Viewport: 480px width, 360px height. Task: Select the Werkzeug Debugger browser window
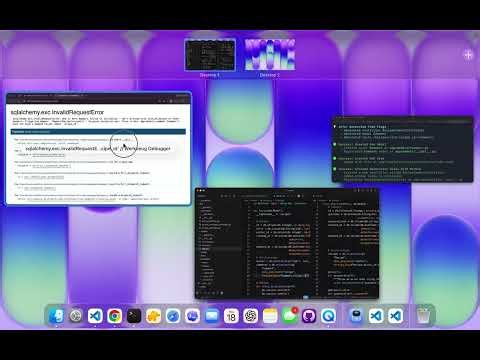pos(99,149)
